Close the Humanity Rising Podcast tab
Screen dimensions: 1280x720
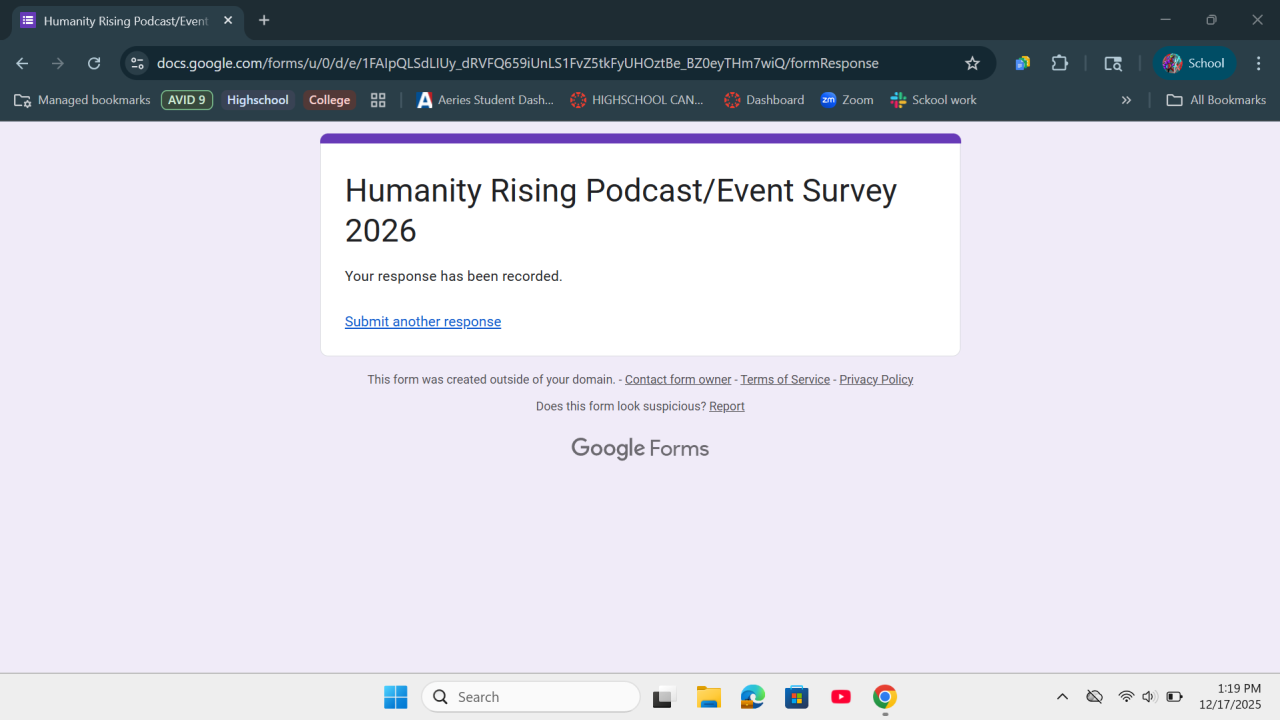click(x=228, y=20)
